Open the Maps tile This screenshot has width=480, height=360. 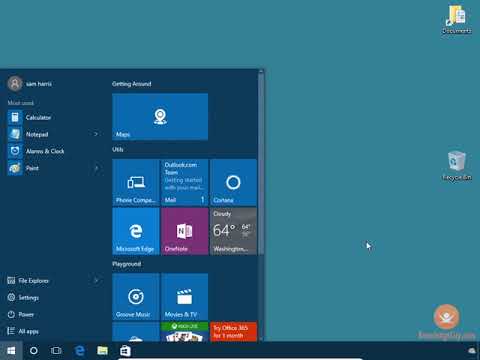(x=160, y=116)
